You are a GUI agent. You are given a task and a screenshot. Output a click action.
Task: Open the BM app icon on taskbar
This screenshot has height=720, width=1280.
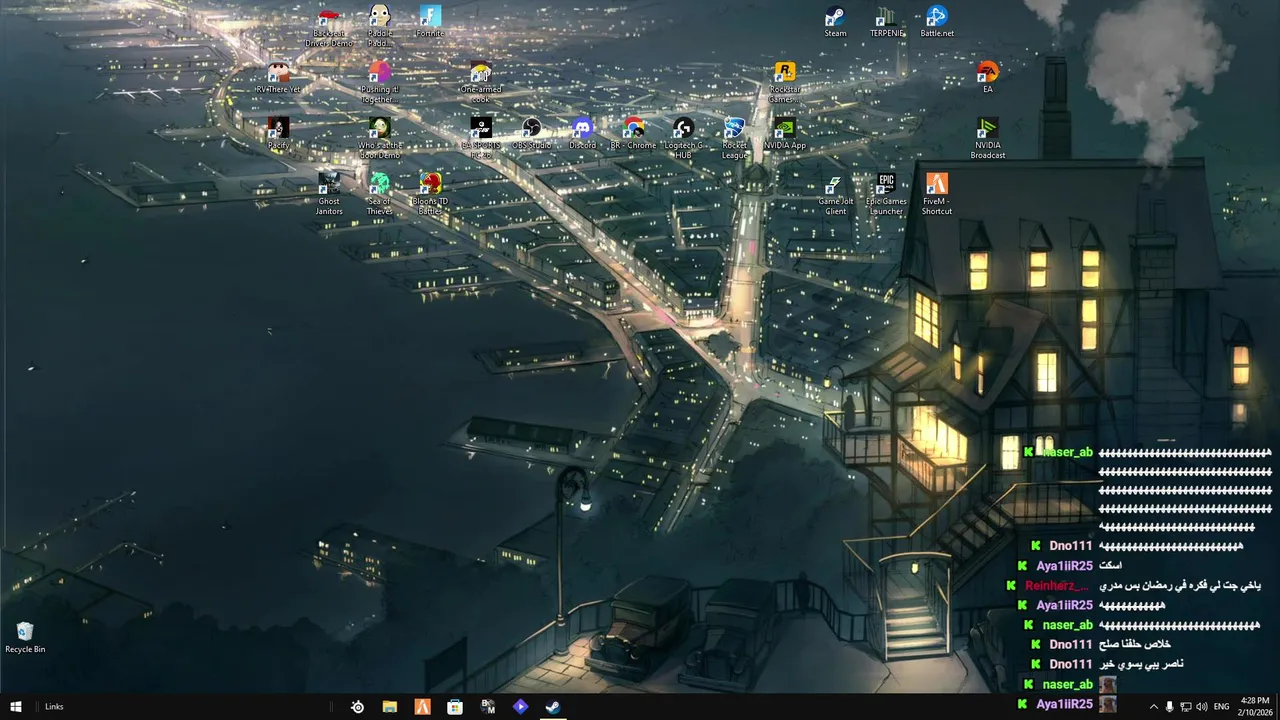488,707
